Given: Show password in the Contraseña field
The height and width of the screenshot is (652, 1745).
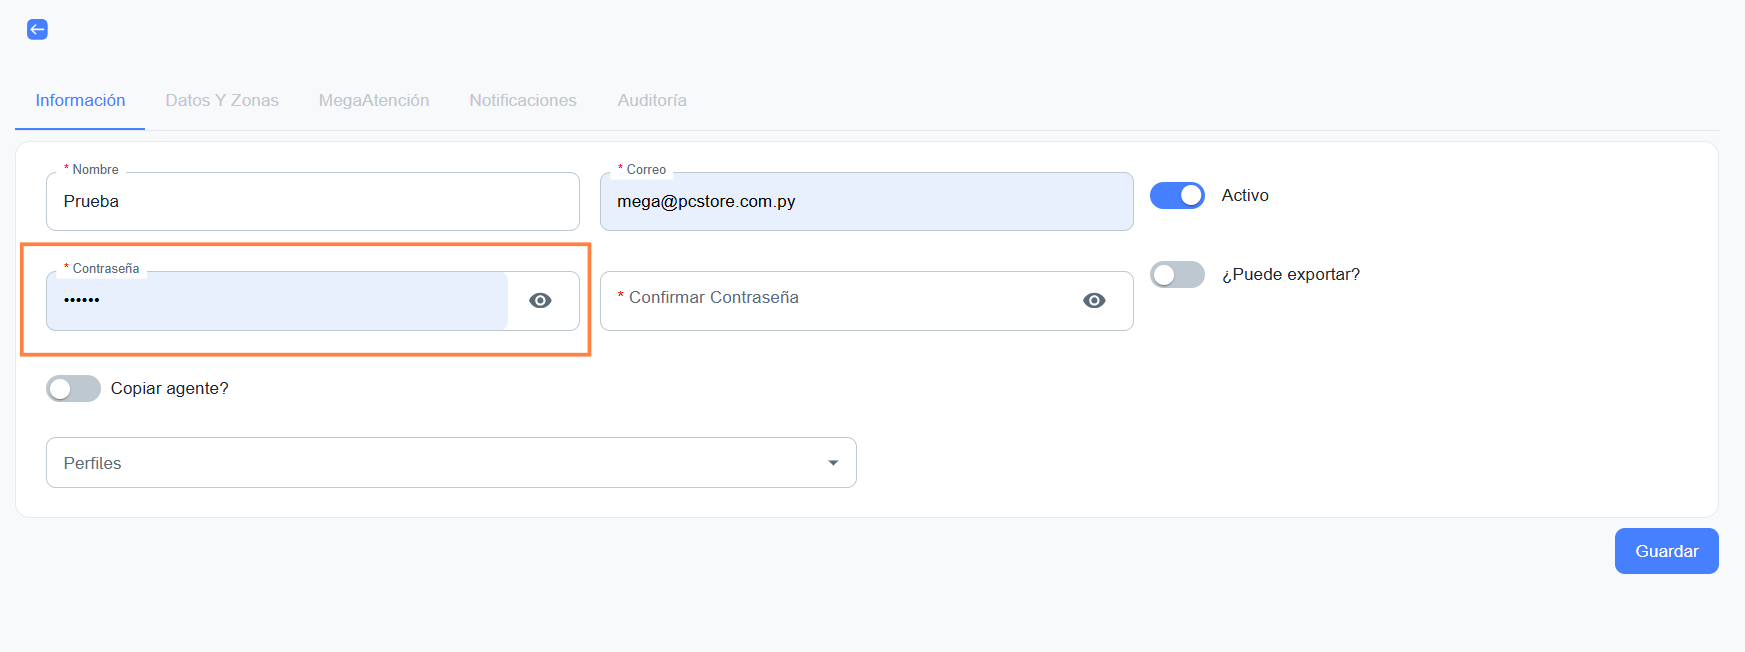Looking at the screenshot, I should tap(540, 301).
